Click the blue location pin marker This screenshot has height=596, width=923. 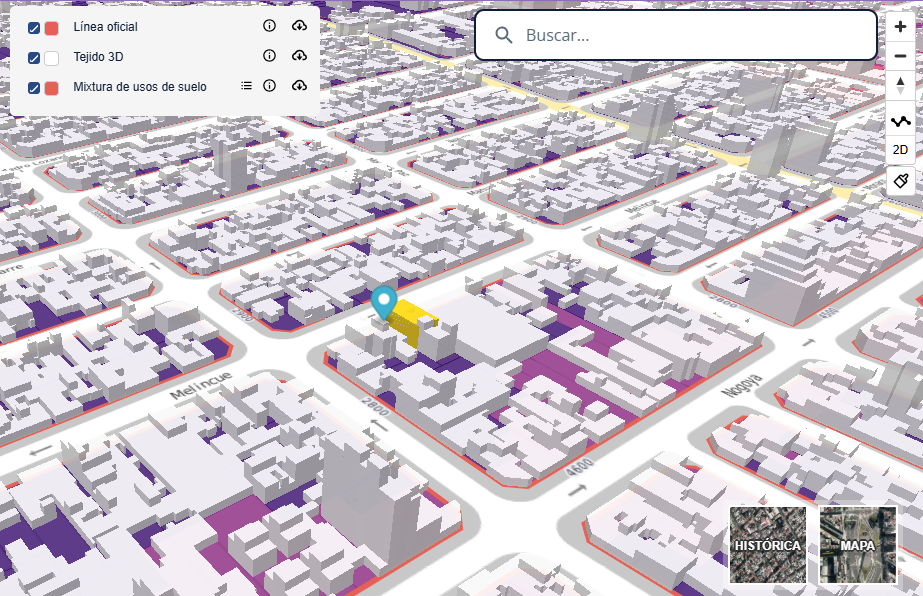tap(384, 301)
